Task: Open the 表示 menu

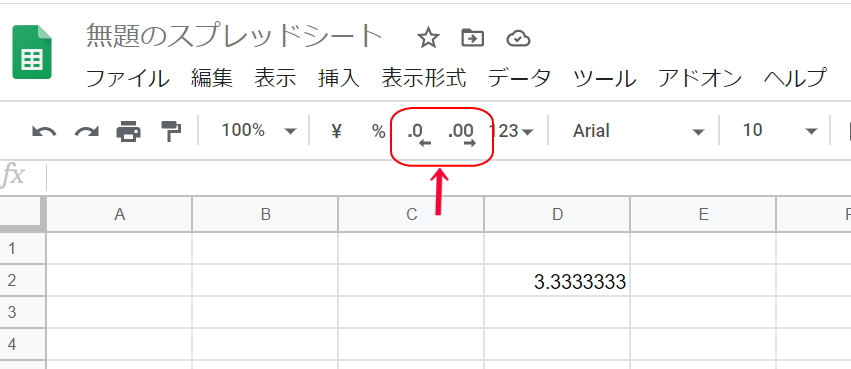Action: tap(275, 79)
